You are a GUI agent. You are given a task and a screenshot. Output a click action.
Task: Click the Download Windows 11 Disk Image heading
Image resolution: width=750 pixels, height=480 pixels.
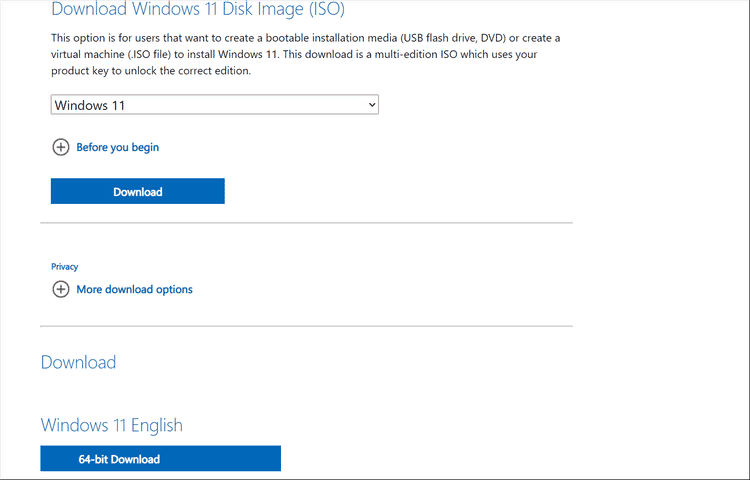click(198, 9)
